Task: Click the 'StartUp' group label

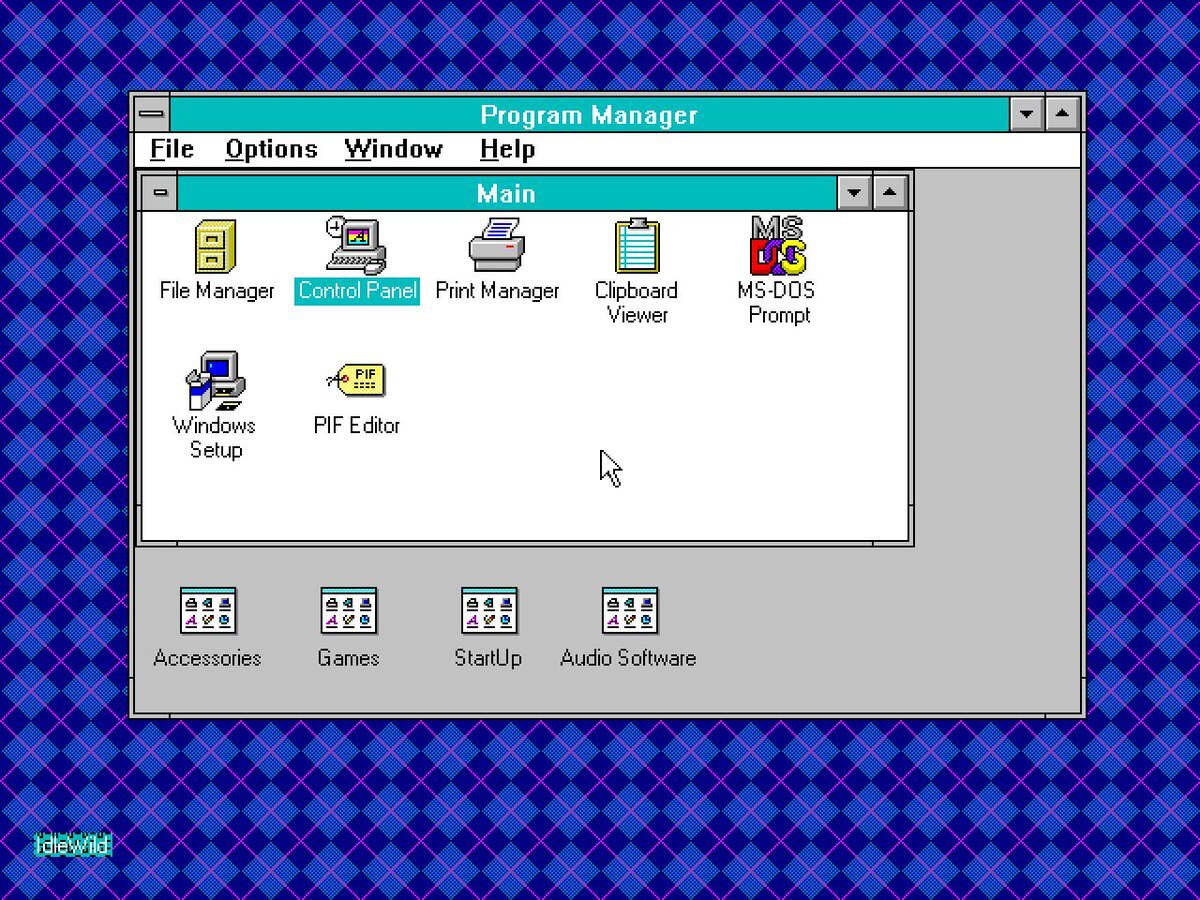Action: [488, 658]
